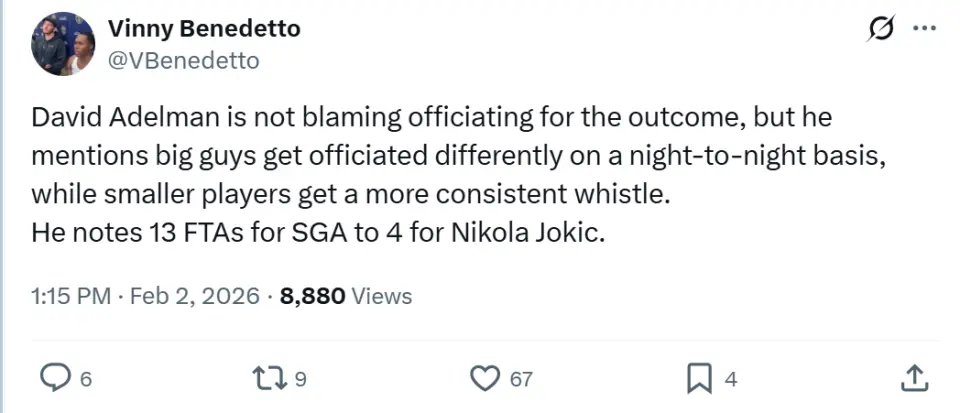This screenshot has height=413, width=960.
Task: Click the bookmark count number 4
Action: point(731,379)
